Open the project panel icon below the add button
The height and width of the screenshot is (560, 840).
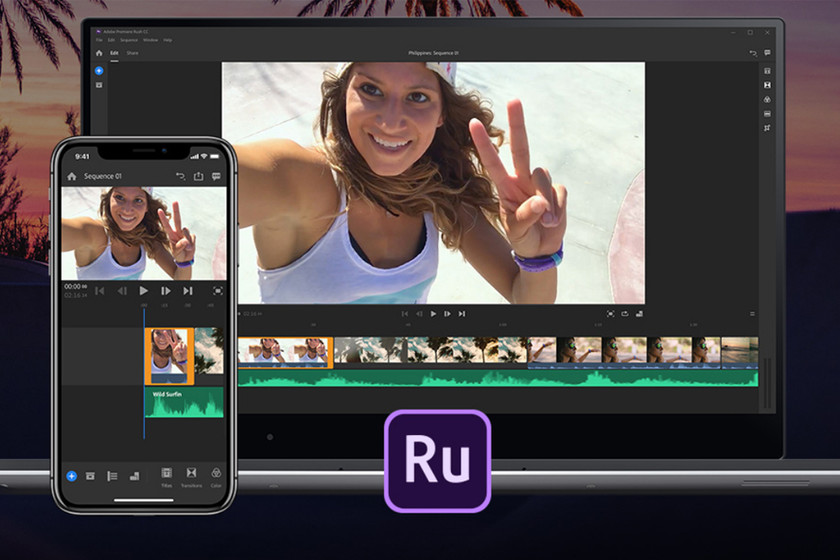99,85
